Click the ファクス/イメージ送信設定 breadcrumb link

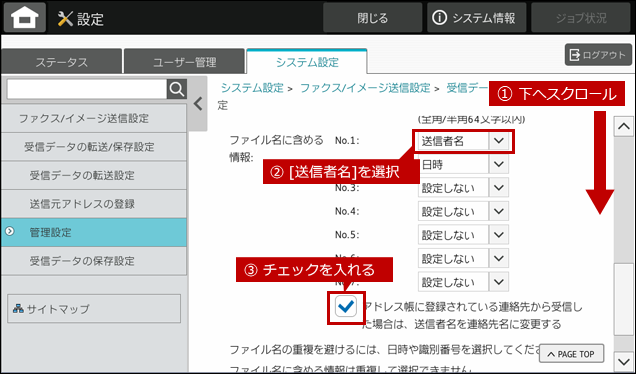tap(365, 88)
